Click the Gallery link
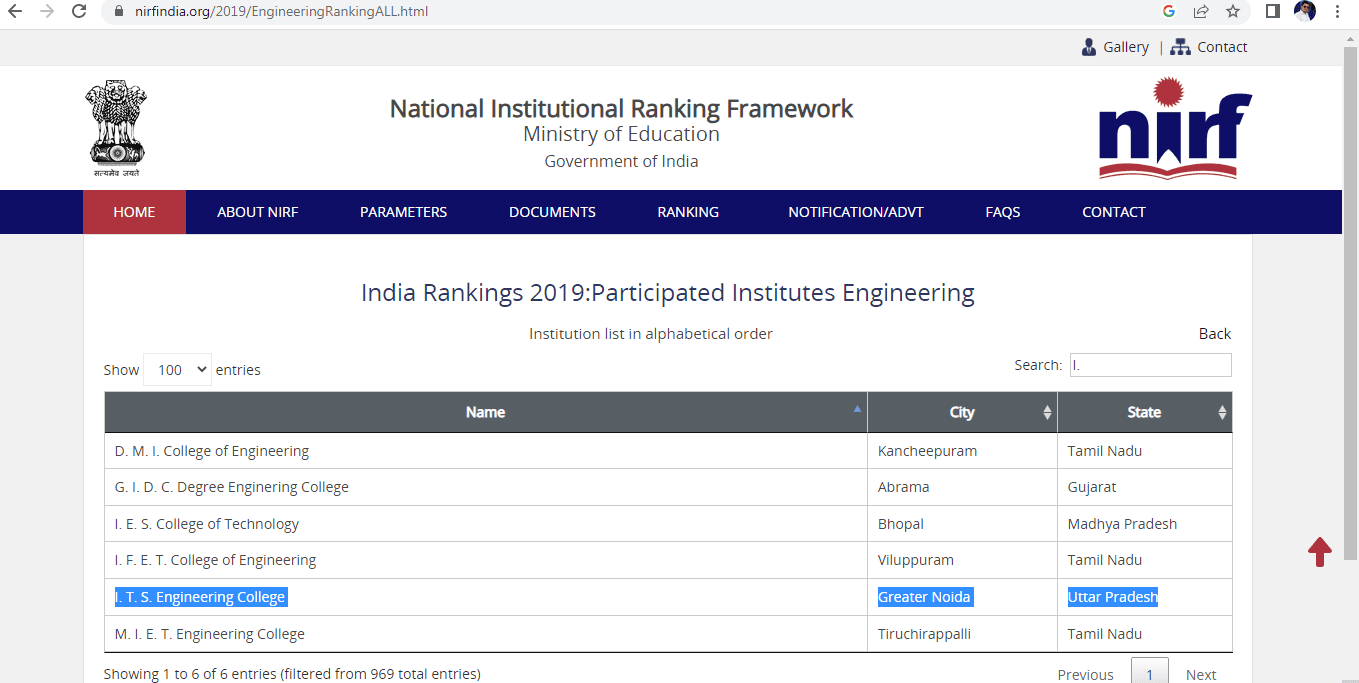Viewport: 1359px width, 683px height. (x=1126, y=47)
